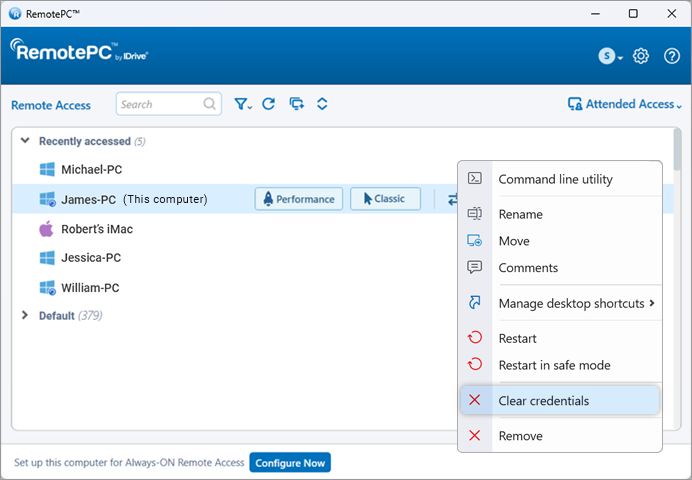
Task: Click the expand/collapse all groups icon
Action: coord(322,104)
